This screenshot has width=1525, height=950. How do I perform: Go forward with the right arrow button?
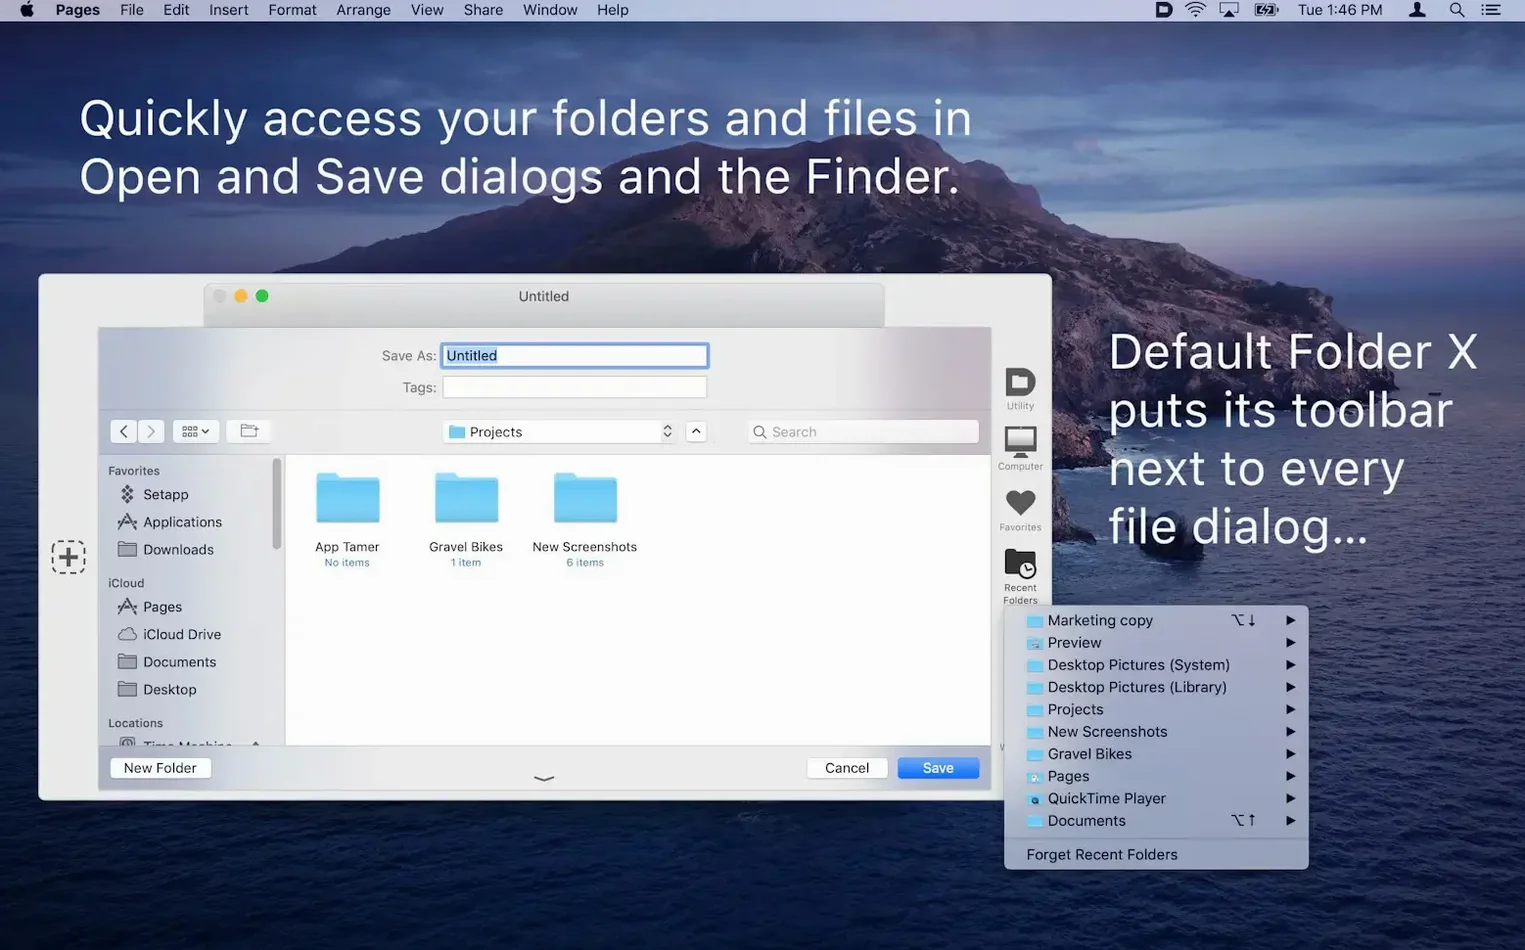coord(151,431)
